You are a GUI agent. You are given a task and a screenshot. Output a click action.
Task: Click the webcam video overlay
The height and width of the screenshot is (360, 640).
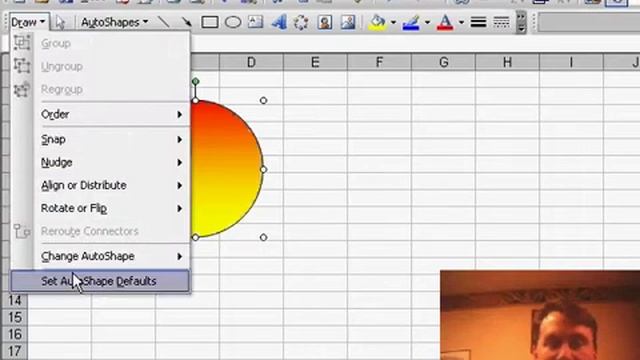click(x=540, y=315)
